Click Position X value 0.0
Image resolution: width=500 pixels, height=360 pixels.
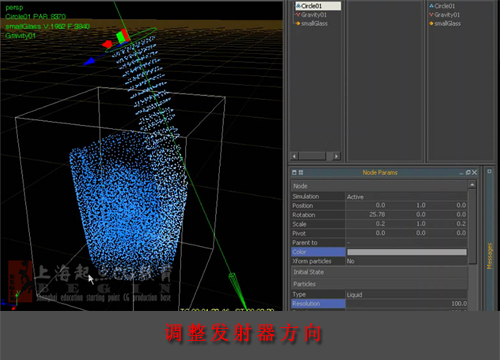[x=380, y=205]
